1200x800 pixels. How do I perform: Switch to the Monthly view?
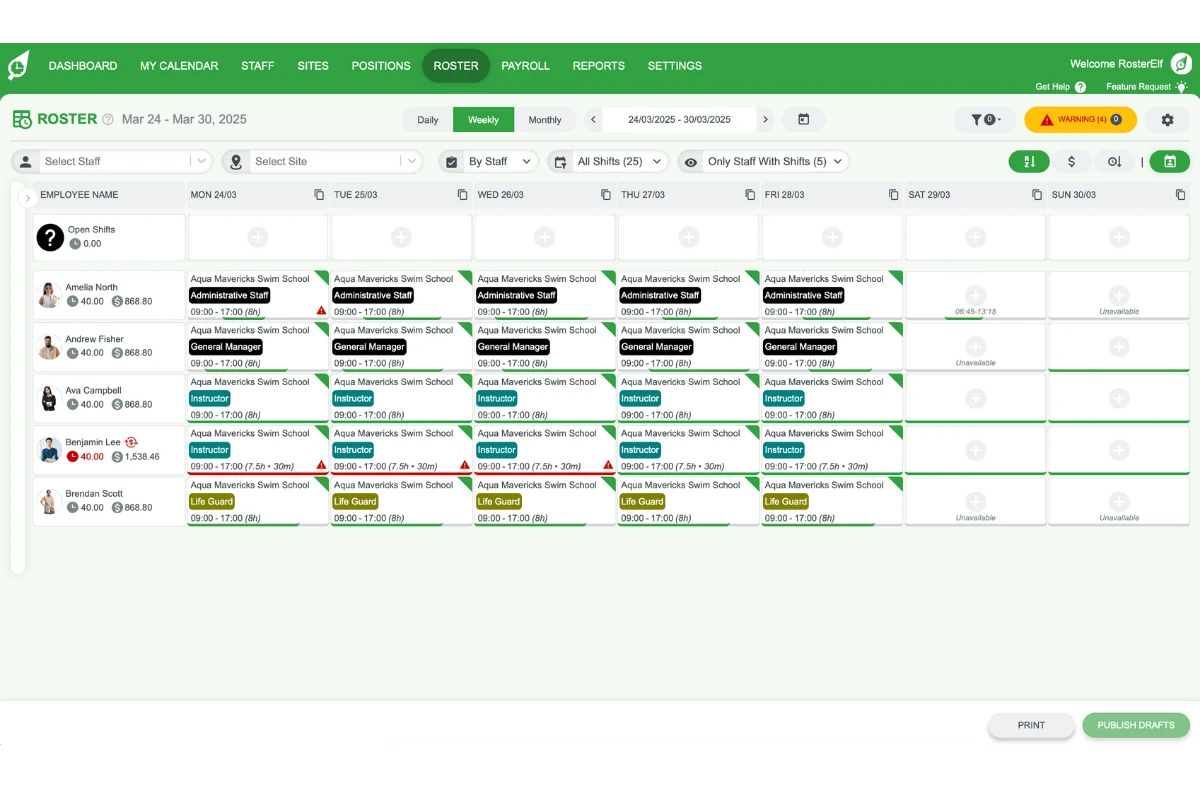[545, 120]
